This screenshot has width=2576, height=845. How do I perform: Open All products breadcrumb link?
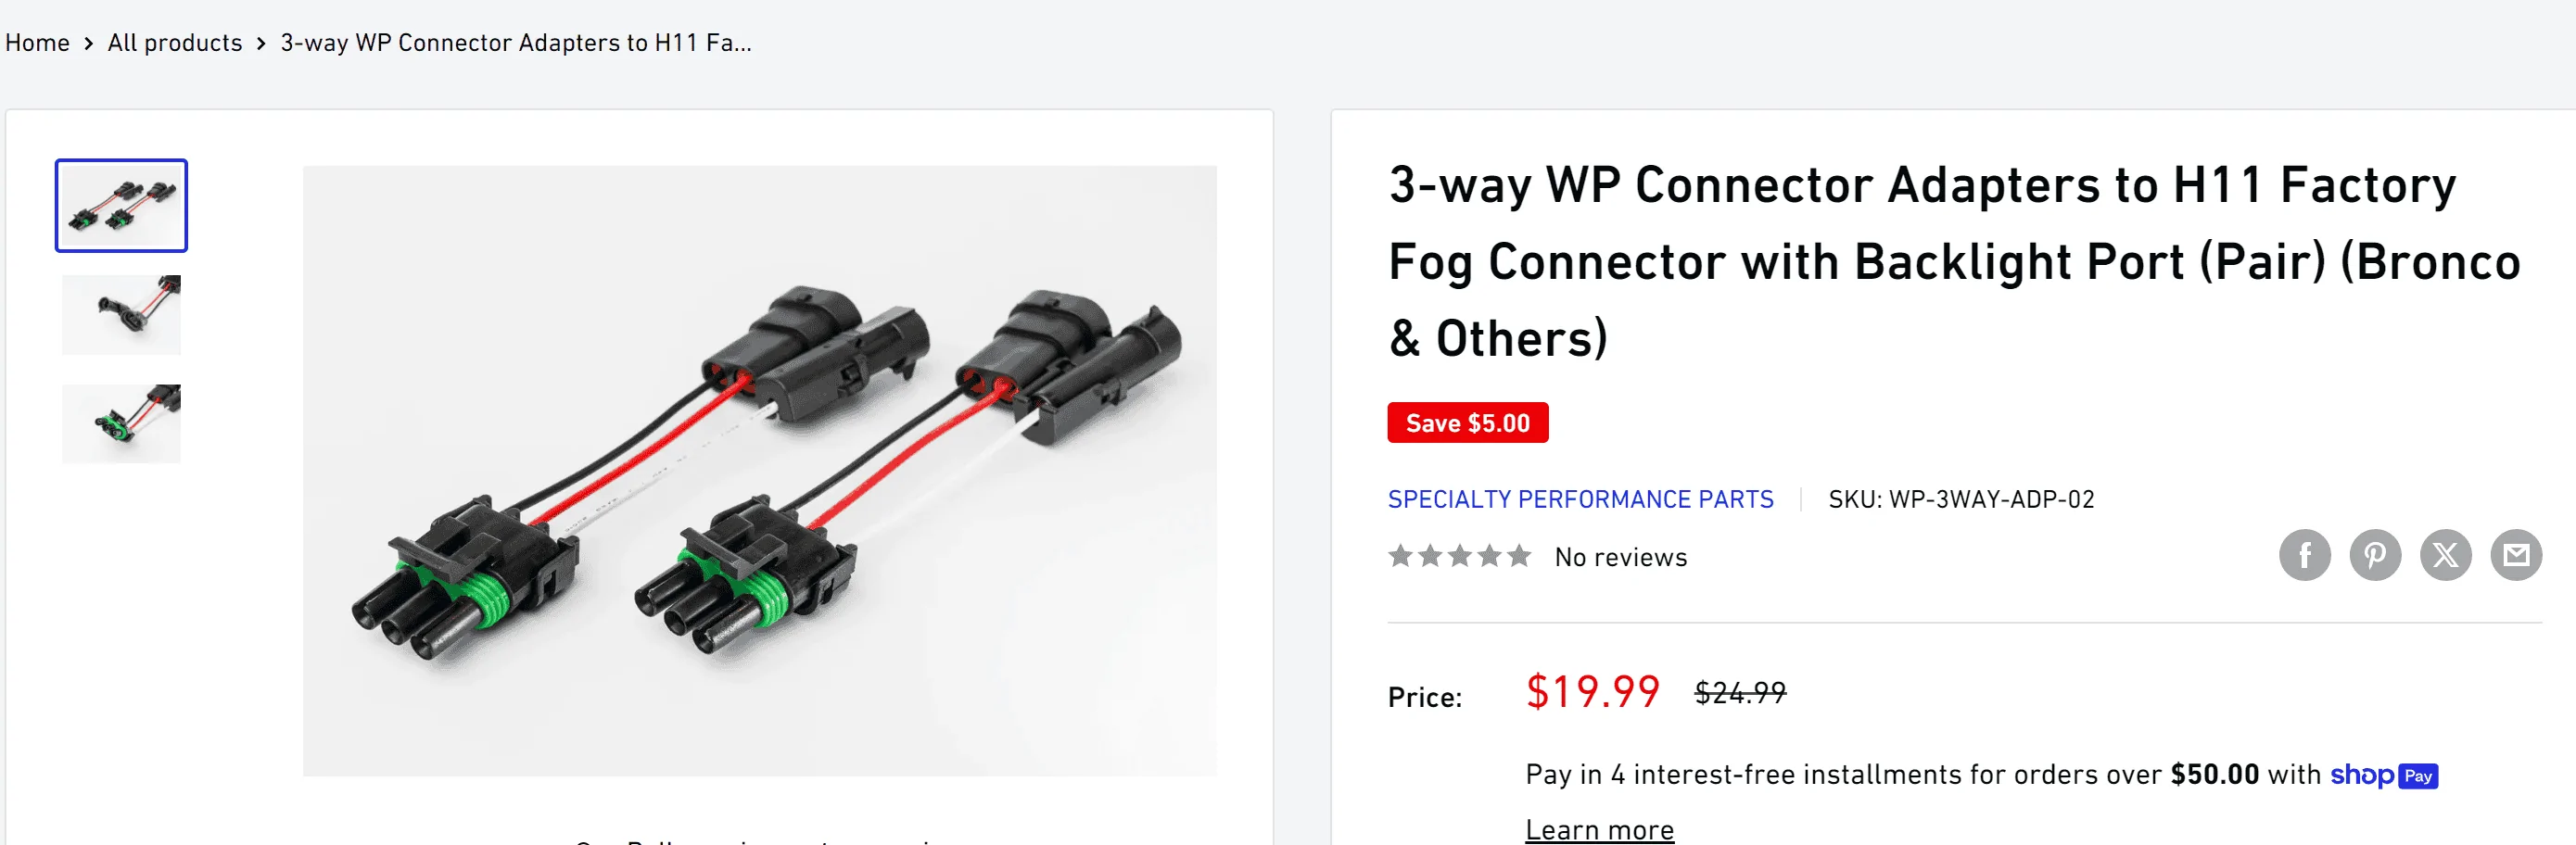[175, 43]
